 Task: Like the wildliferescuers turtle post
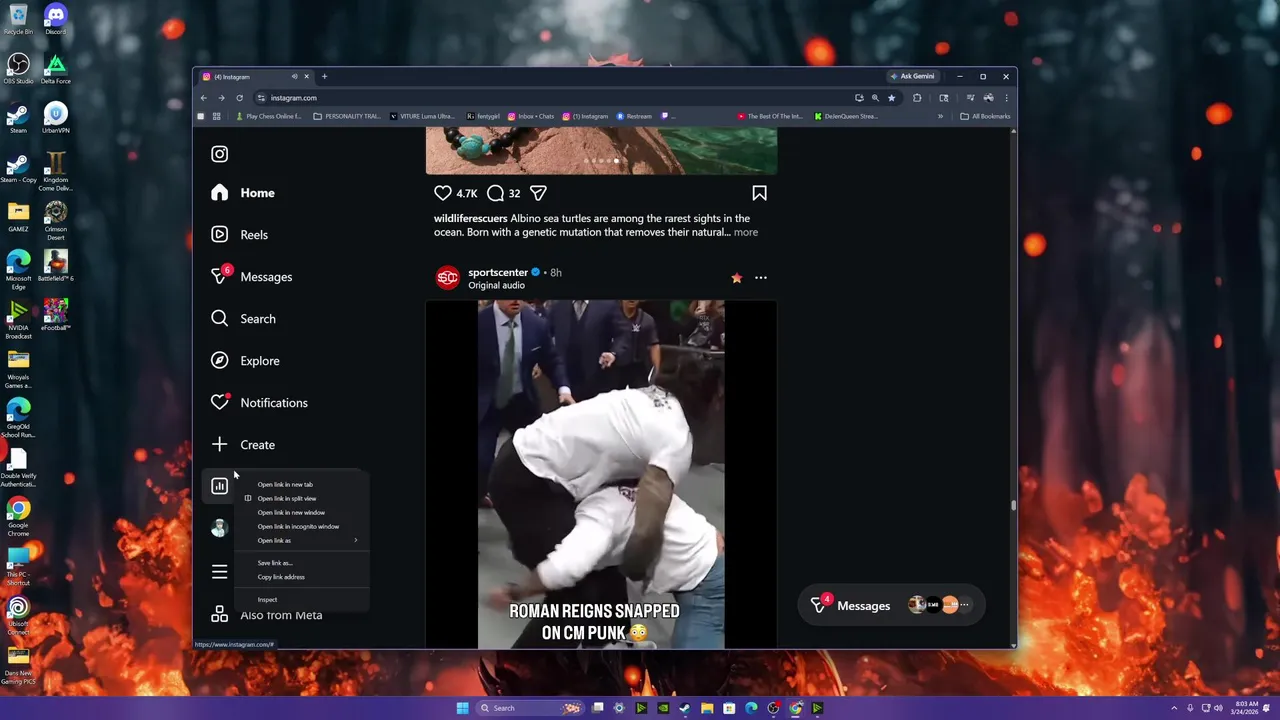pyautogui.click(x=443, y=193)
